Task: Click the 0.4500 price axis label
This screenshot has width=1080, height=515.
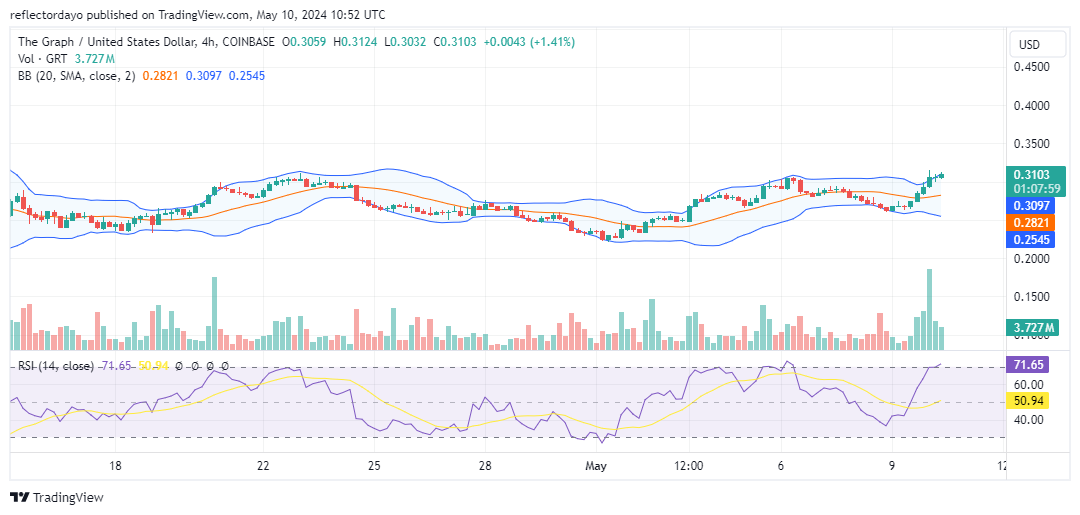Action: click(1031, 67)
